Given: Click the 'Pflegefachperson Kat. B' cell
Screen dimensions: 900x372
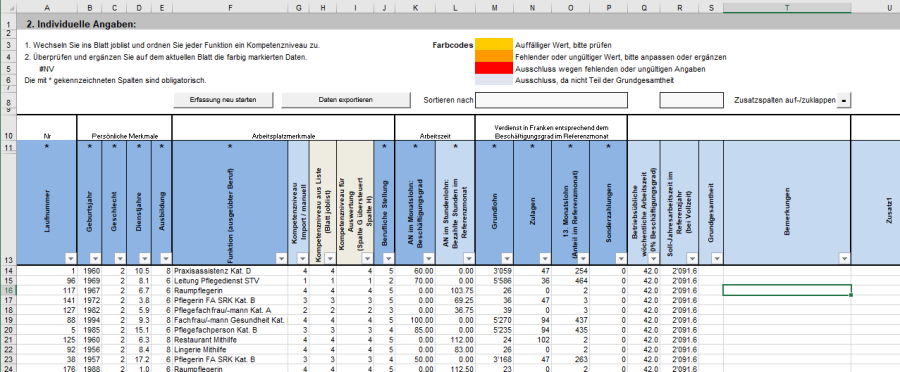Looking at the screenshot, I should (x=230, y=330).
